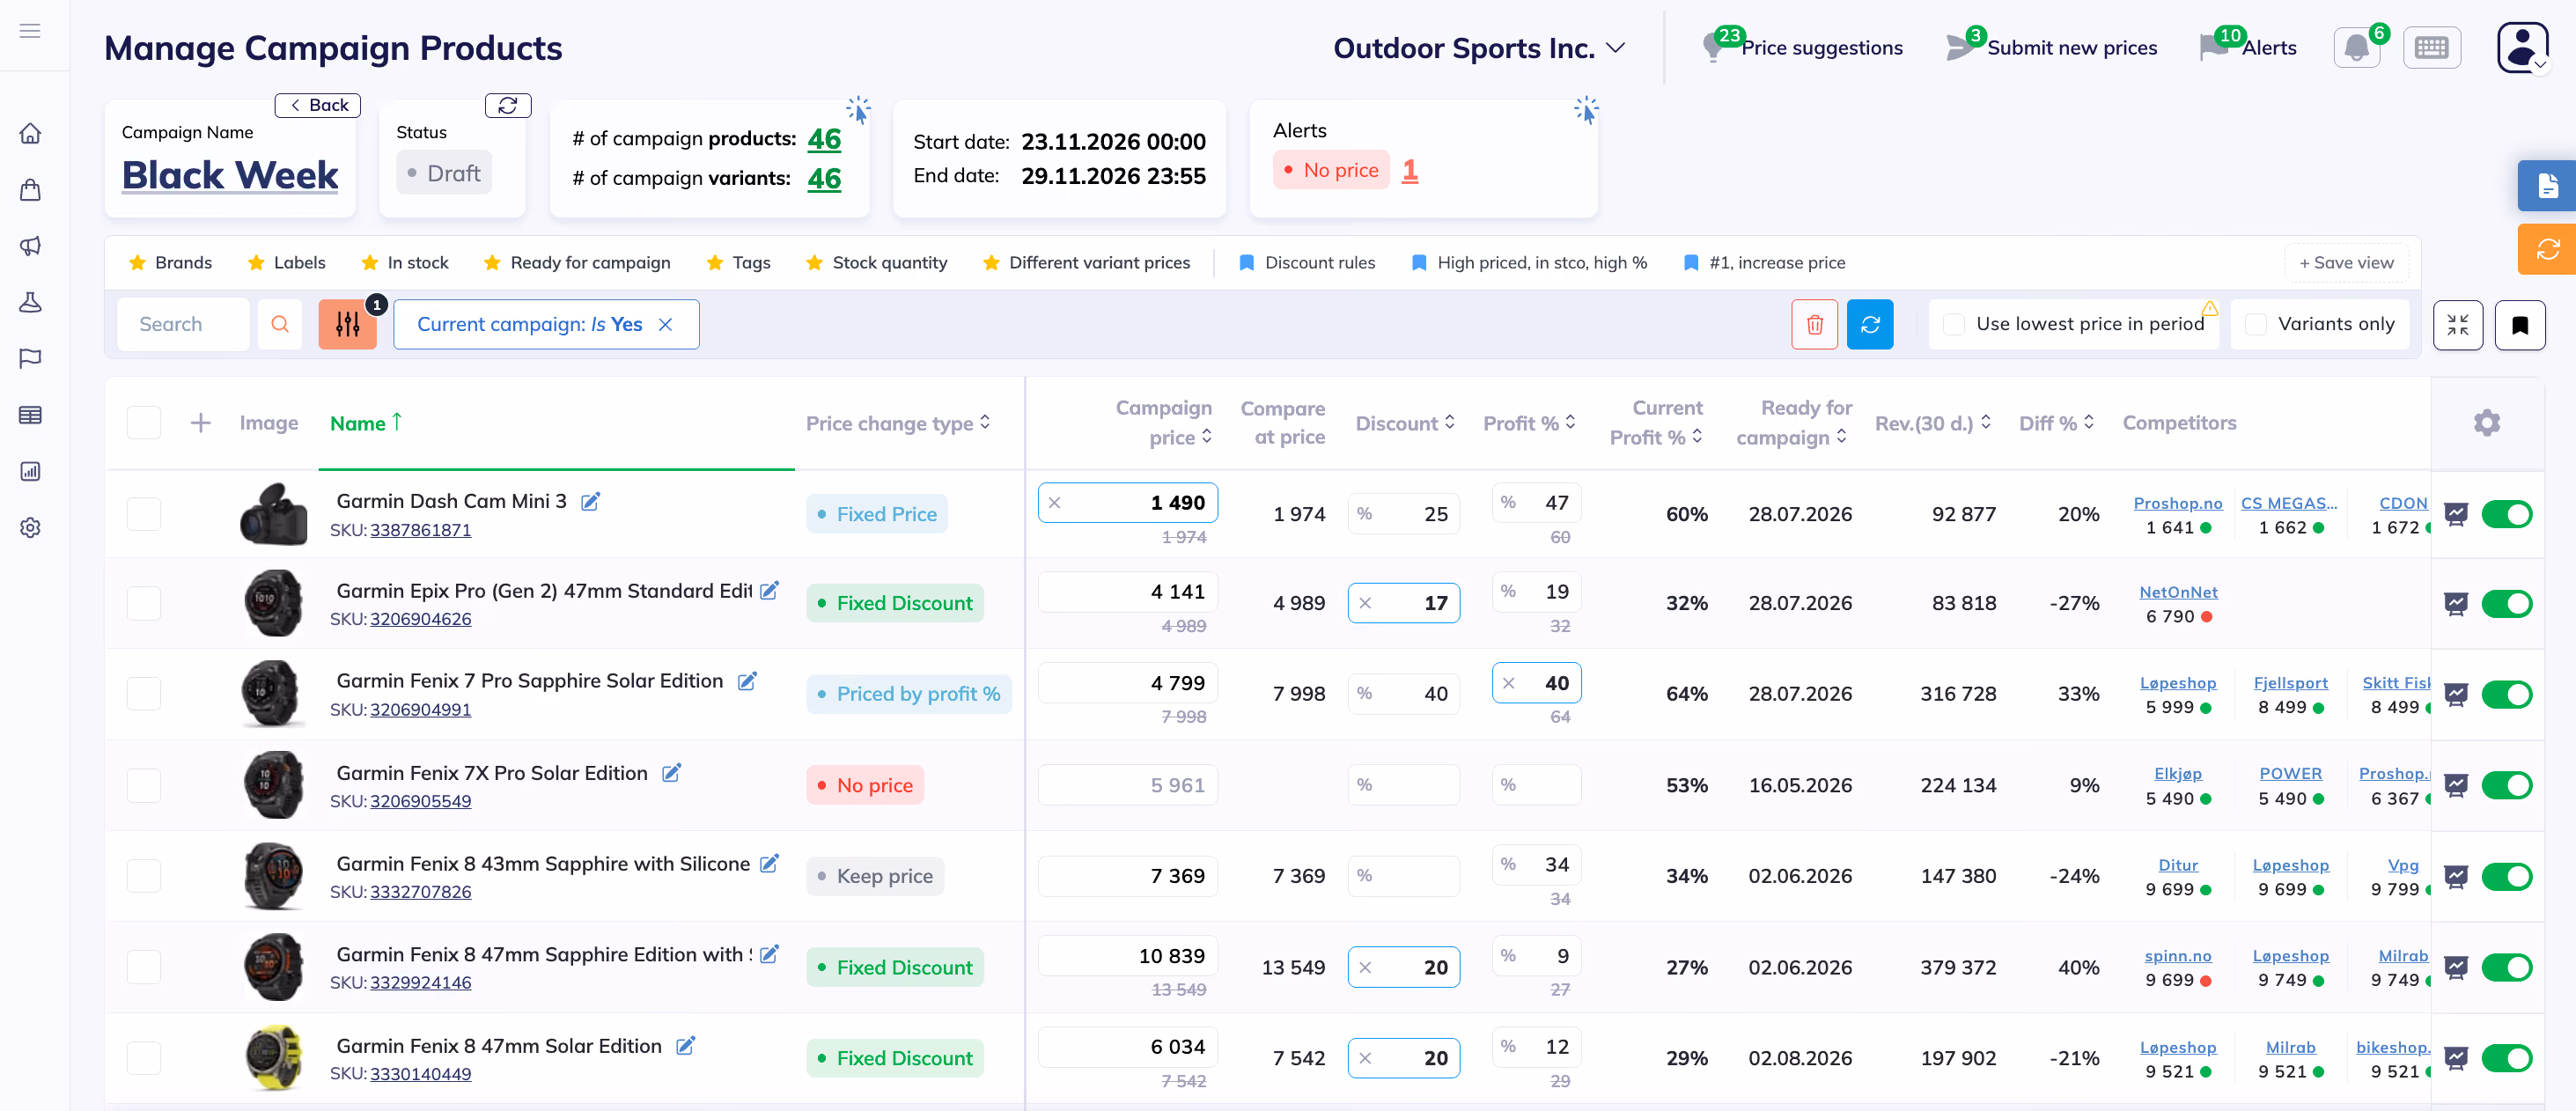Screen dimensions: 2576x1111
Task: Go back with the Back button
Action: tap(318, 105)
